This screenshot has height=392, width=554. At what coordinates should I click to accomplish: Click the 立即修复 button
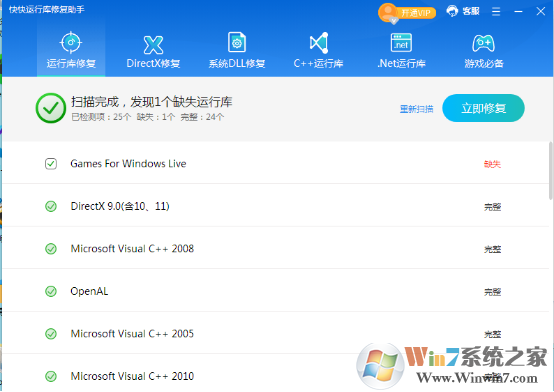[x=483, y=108]
